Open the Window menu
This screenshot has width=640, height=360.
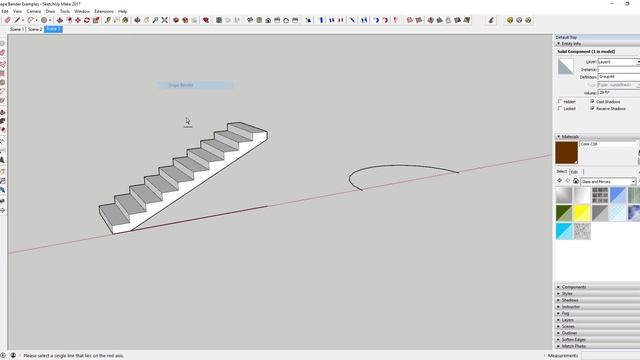82,11
